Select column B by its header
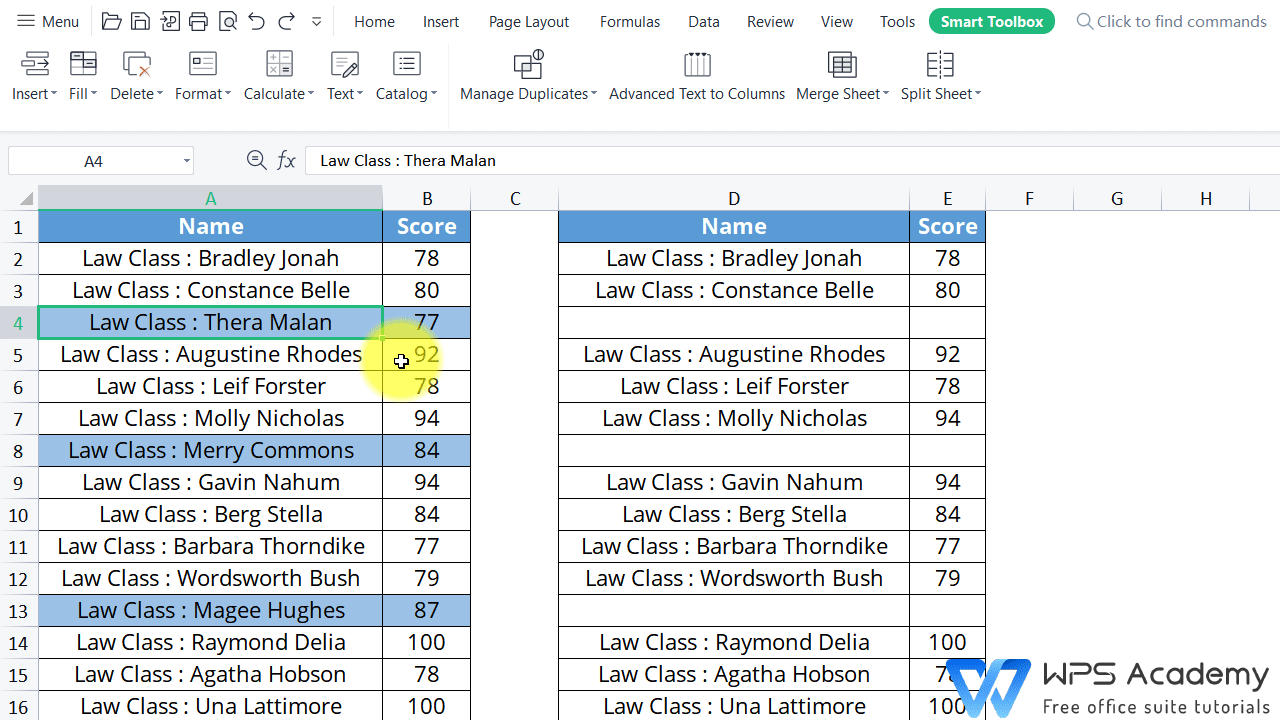 (x=427, y=198)
